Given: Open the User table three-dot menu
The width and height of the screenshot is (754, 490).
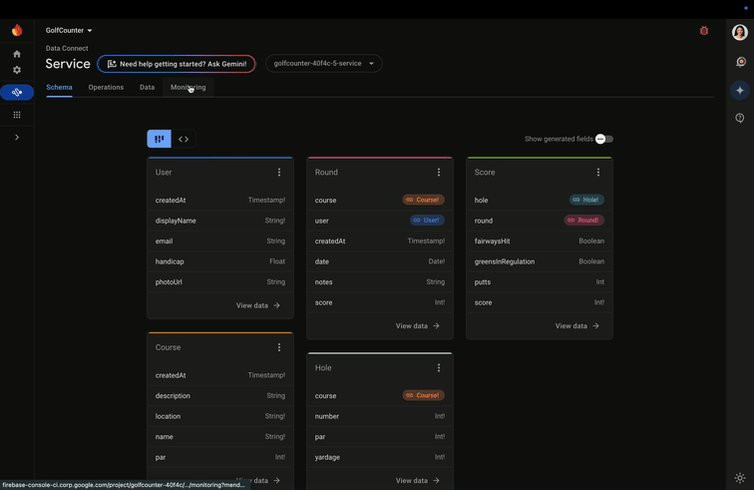Looking at the screenshot, I should [279, 172].
